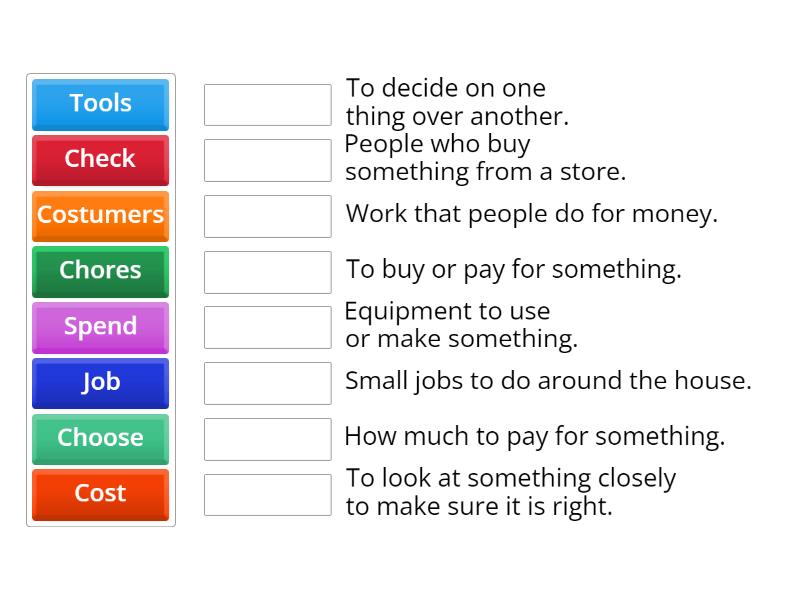
Task: Select the red Check word tile
Action: point(100,160)
